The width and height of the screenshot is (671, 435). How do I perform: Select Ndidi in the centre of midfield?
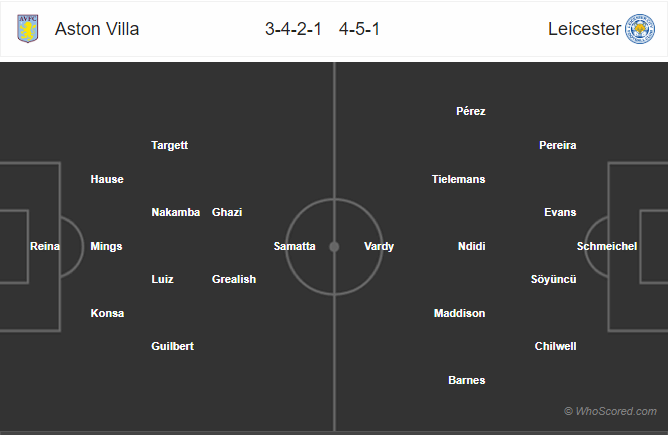tap(472, 246)
